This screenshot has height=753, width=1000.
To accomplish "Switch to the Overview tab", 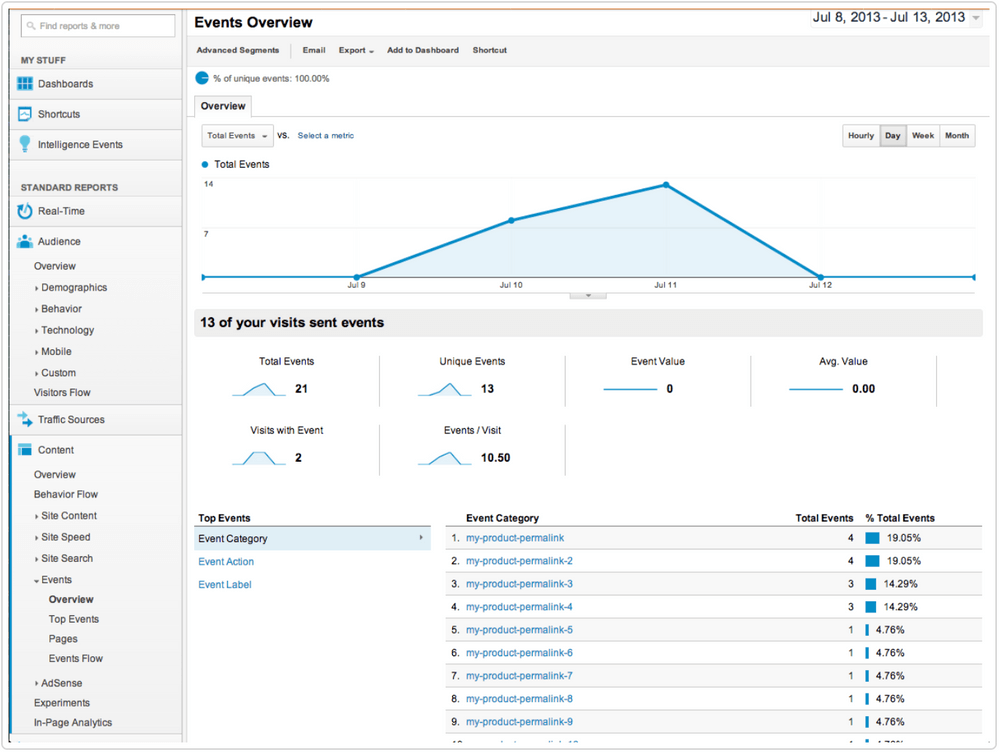I will (x=222, y=106).
